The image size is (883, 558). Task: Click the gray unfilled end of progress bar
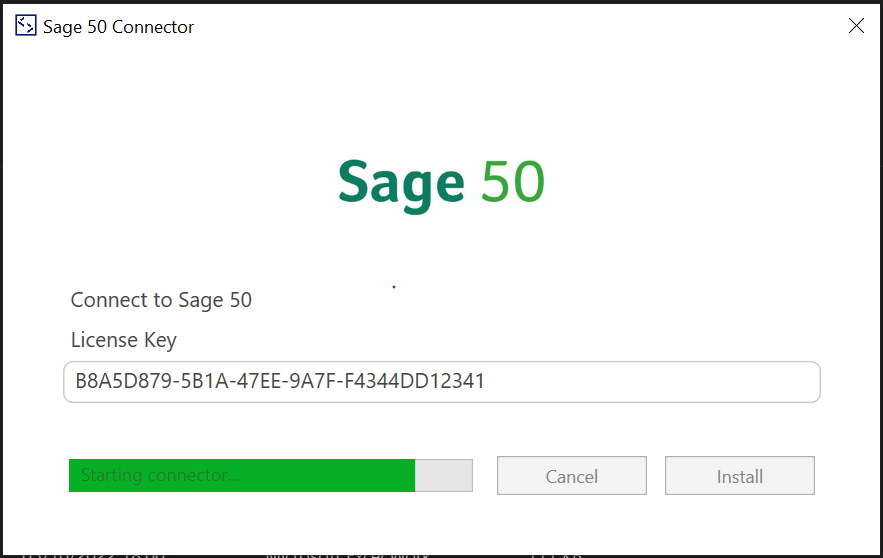[x=444, y=476]
